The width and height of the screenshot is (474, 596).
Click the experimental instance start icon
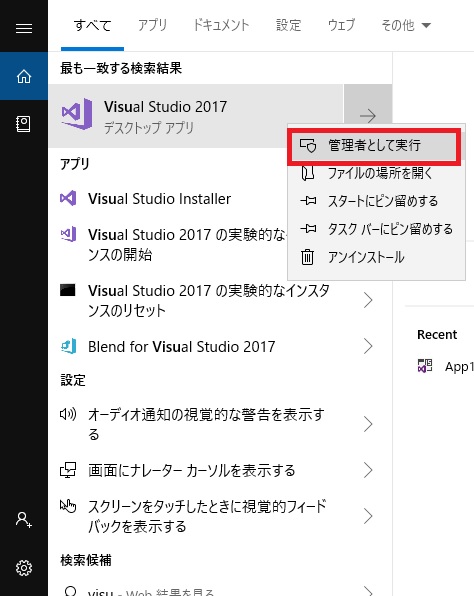coord(69,234)
